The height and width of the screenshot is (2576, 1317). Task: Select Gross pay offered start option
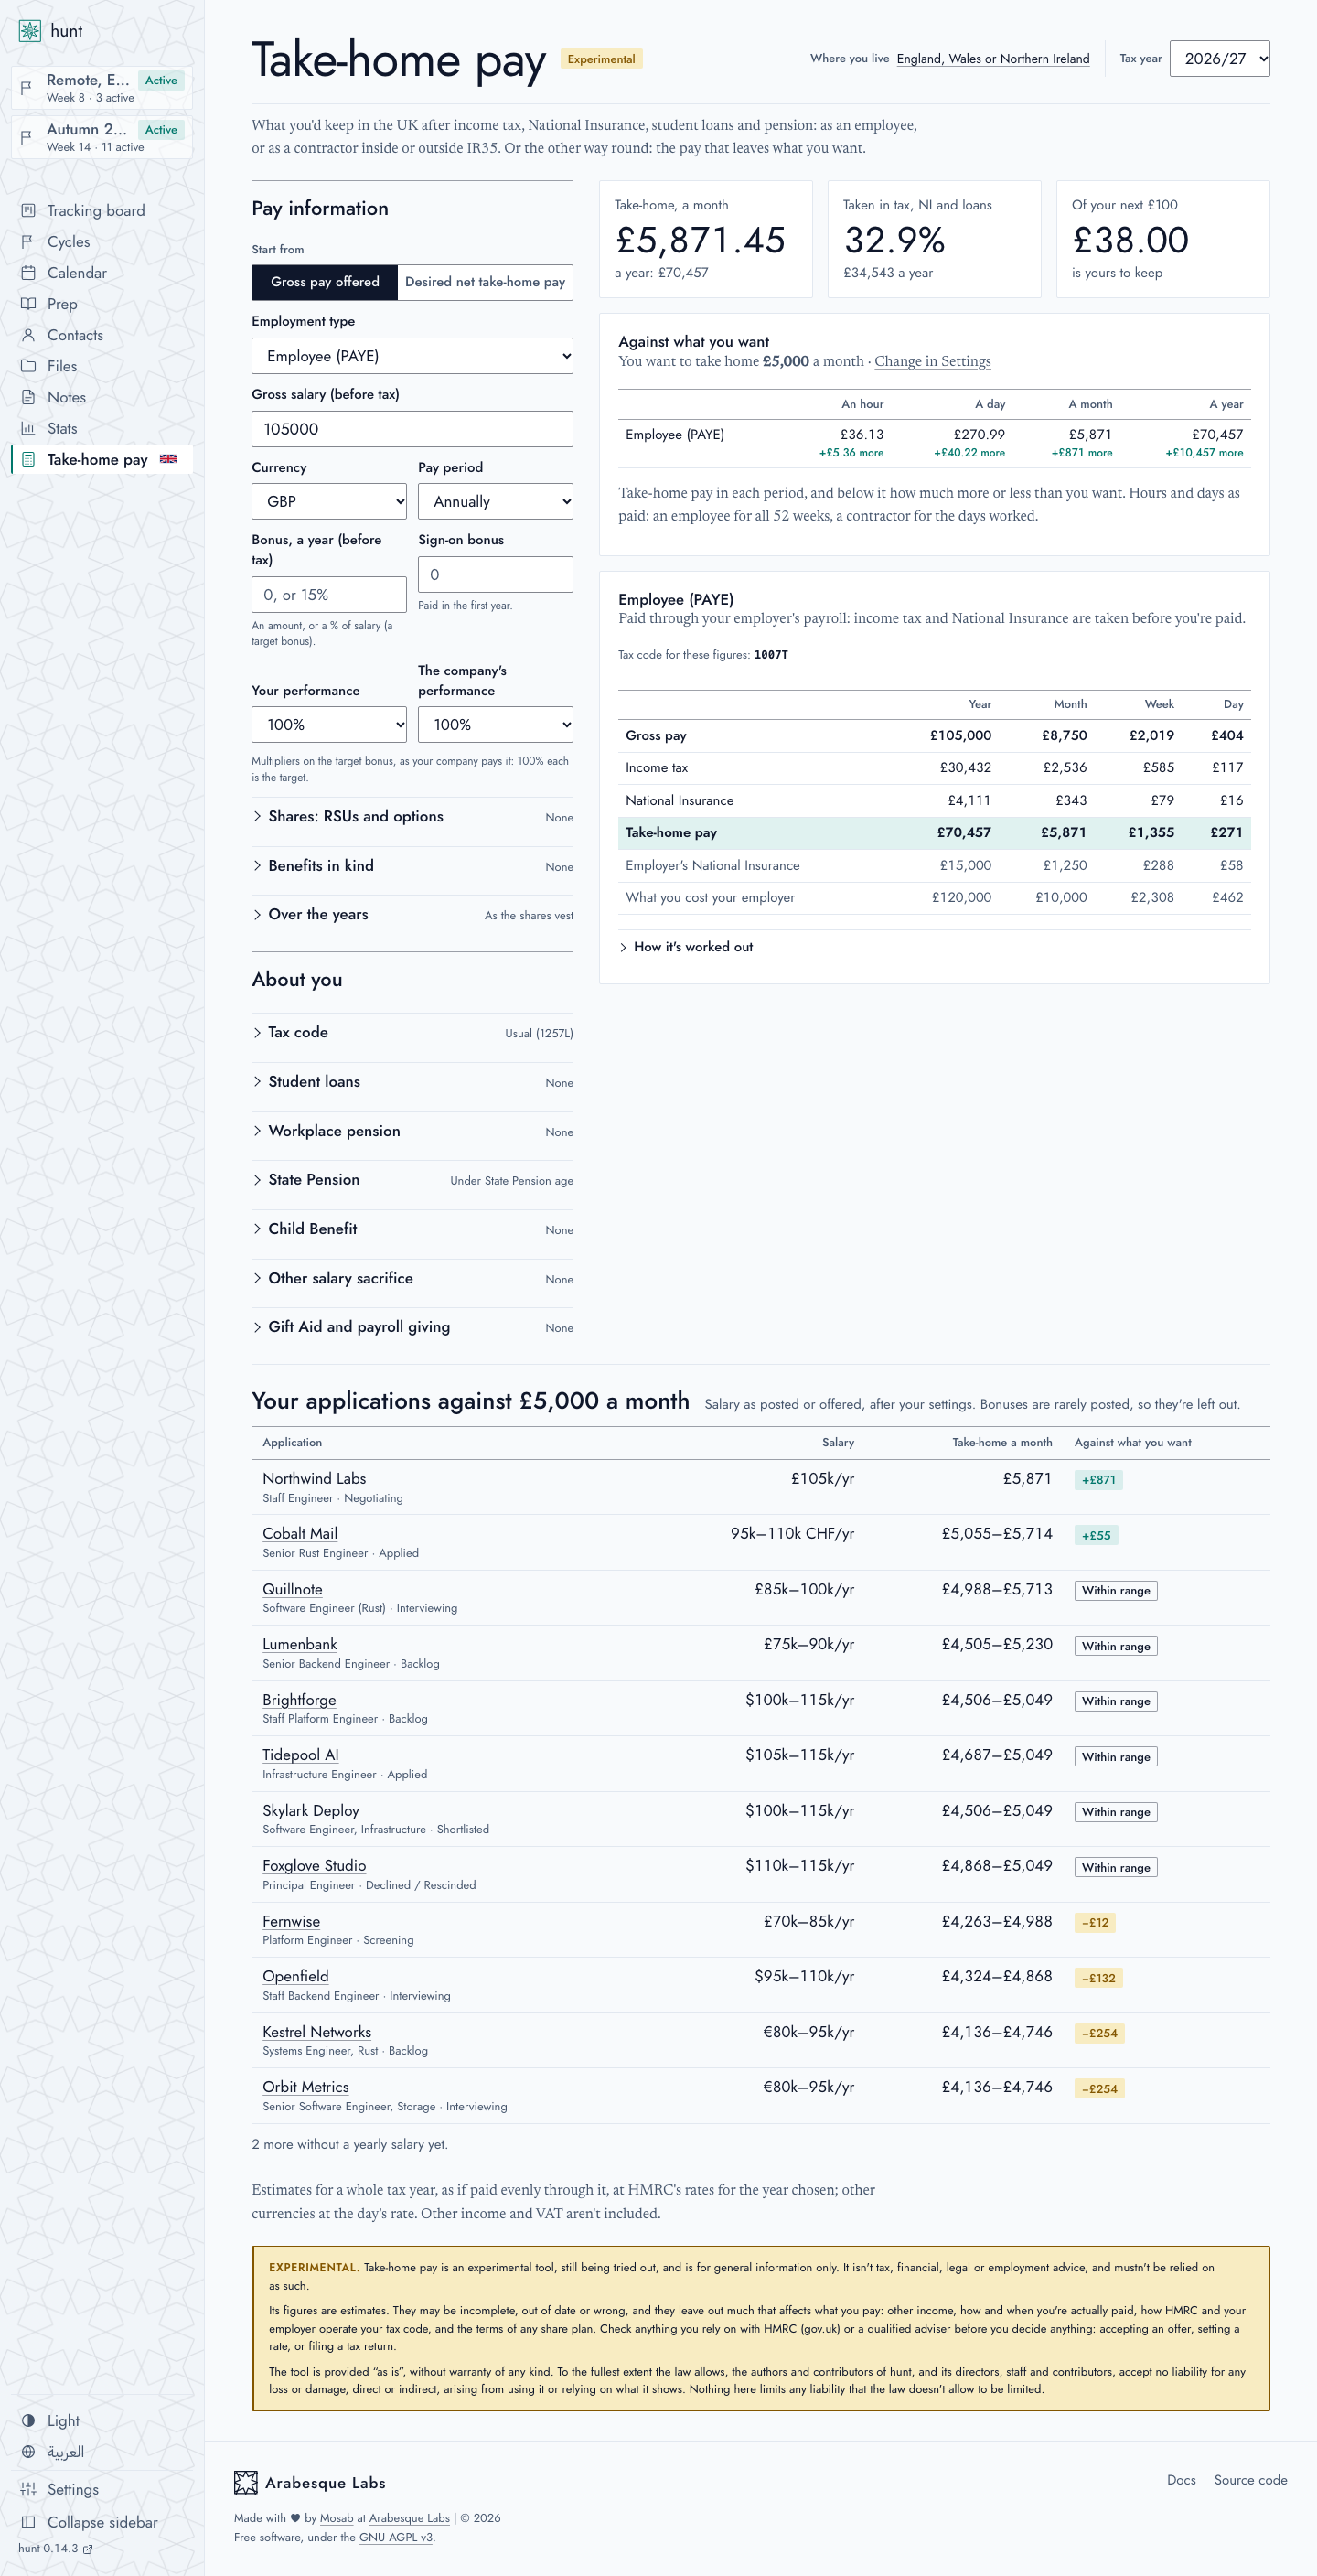coord(325,282)
